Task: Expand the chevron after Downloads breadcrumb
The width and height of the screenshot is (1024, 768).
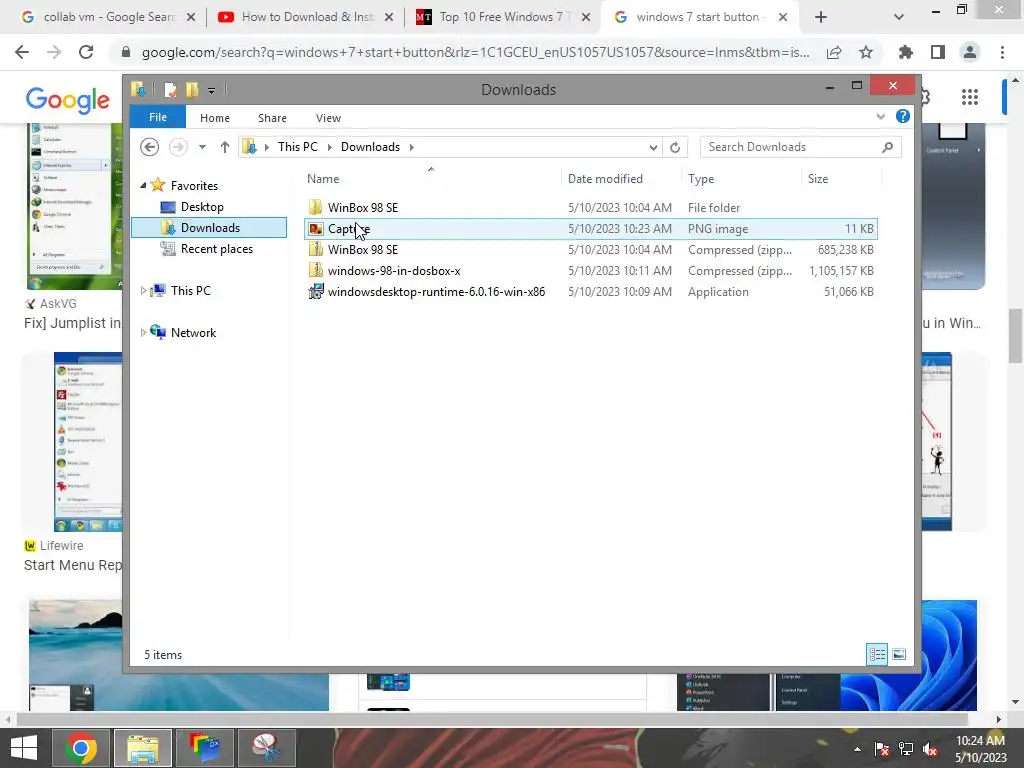Action: [411, 147]
